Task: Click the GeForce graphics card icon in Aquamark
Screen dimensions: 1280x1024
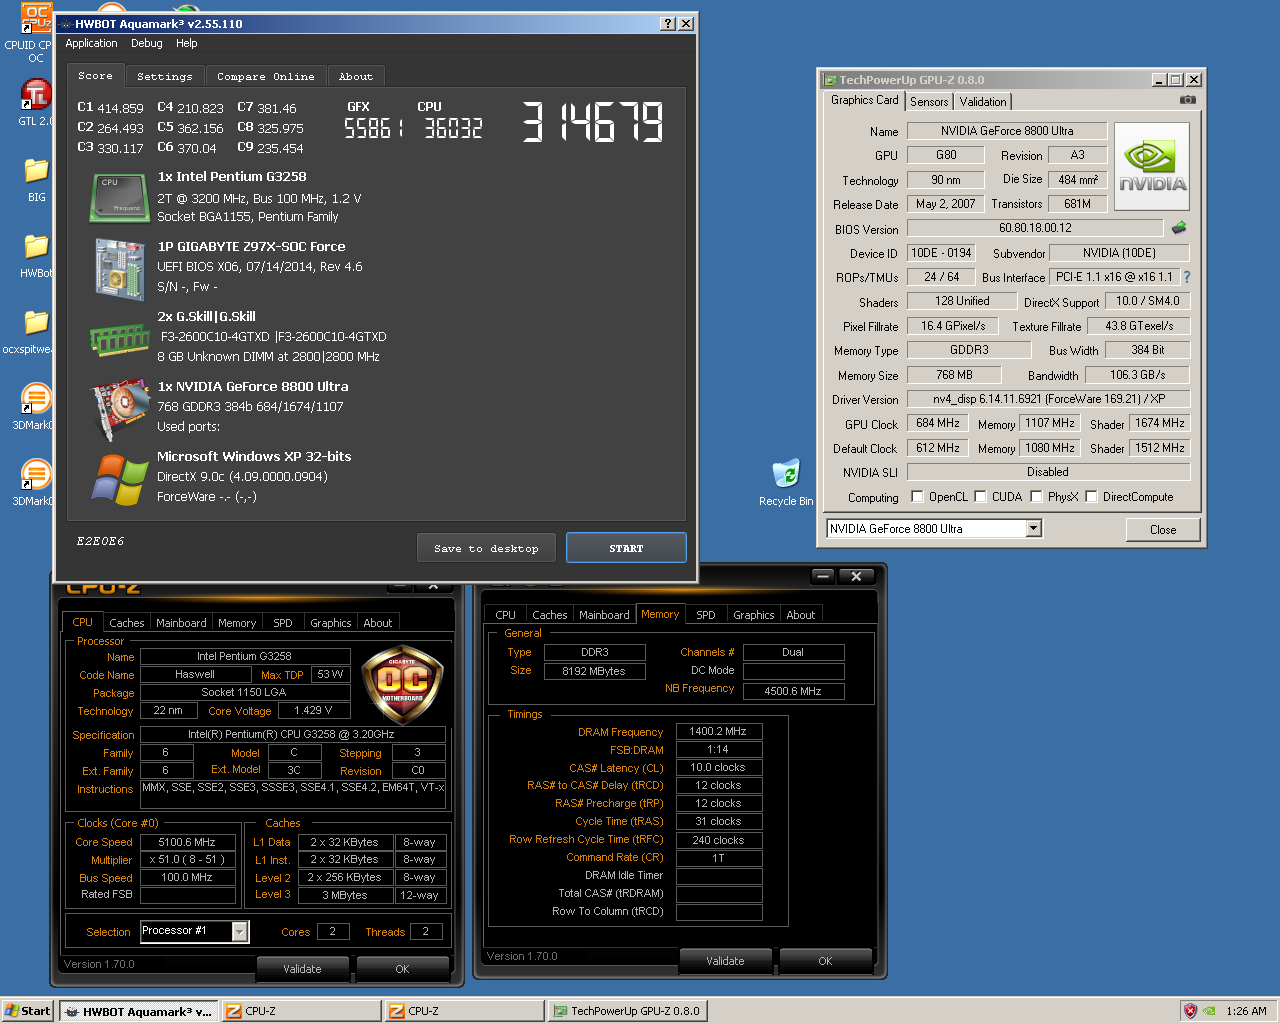Action: click(x=119, y=410)
